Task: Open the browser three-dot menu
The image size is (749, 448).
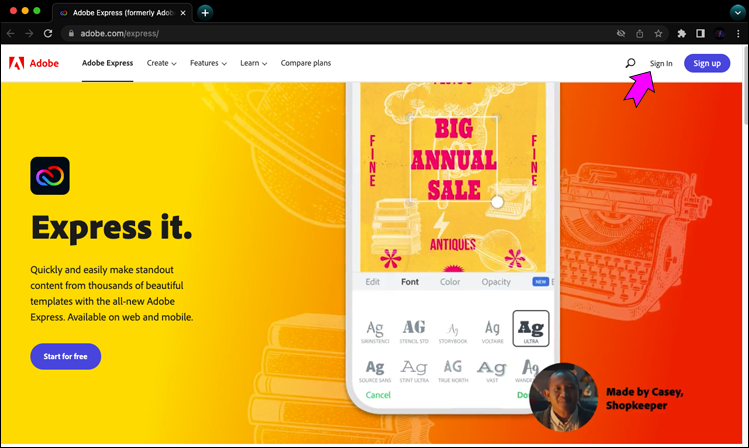Action: (x=738, y=33)
